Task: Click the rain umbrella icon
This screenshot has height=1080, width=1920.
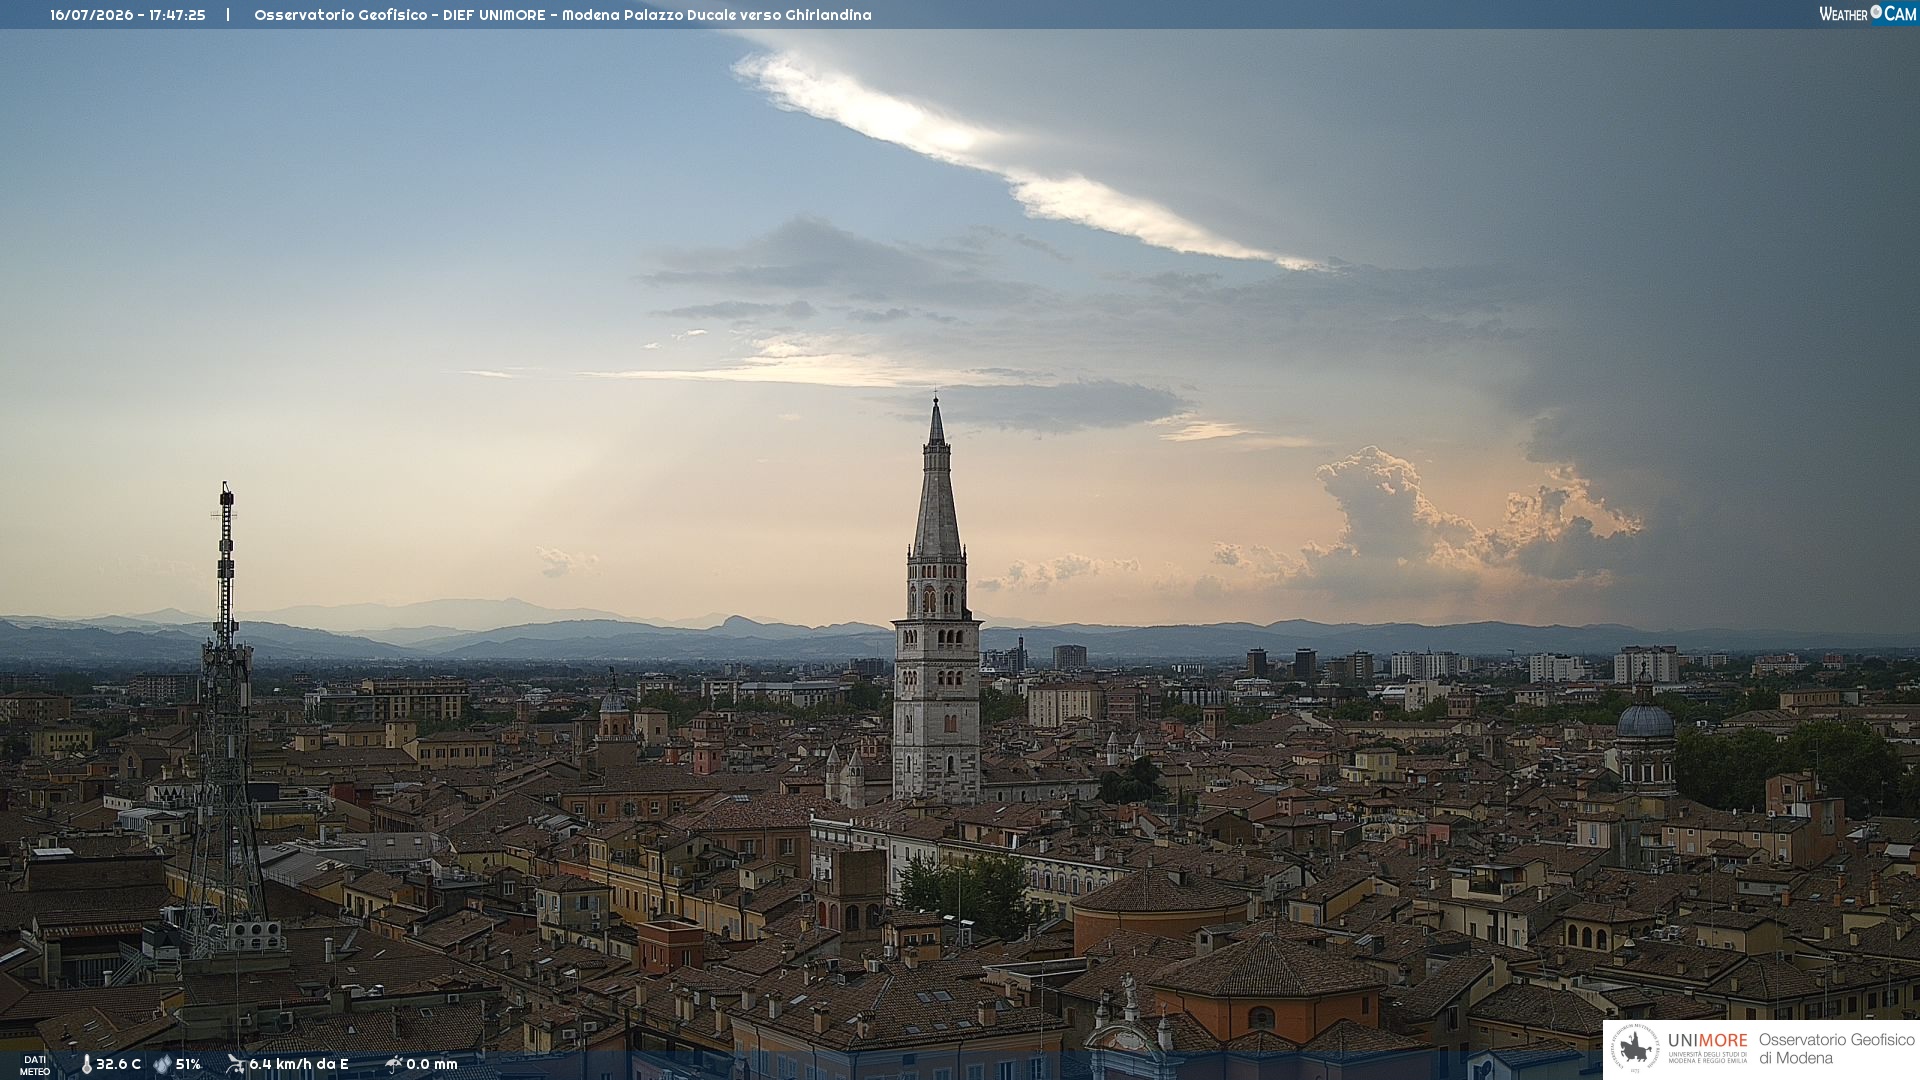Action: pos(393,1064)
